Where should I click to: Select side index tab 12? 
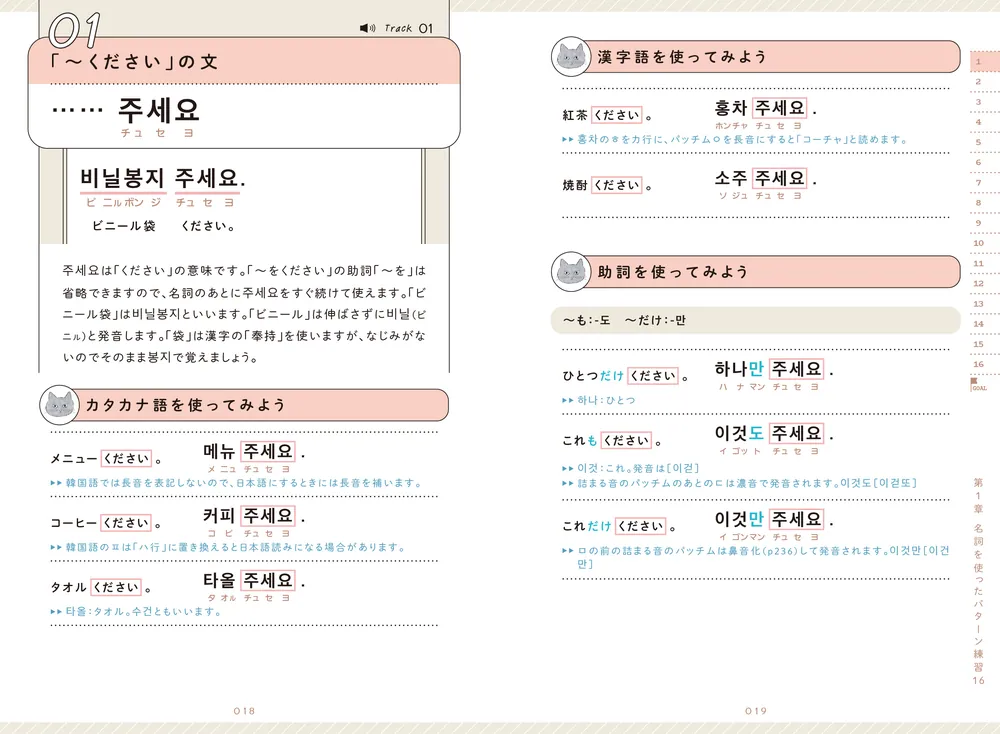978,283
